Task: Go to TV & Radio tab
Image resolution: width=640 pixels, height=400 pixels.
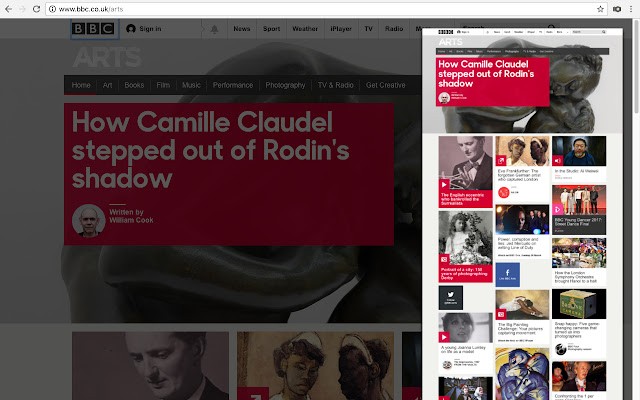Action: [x=335, y=85]
